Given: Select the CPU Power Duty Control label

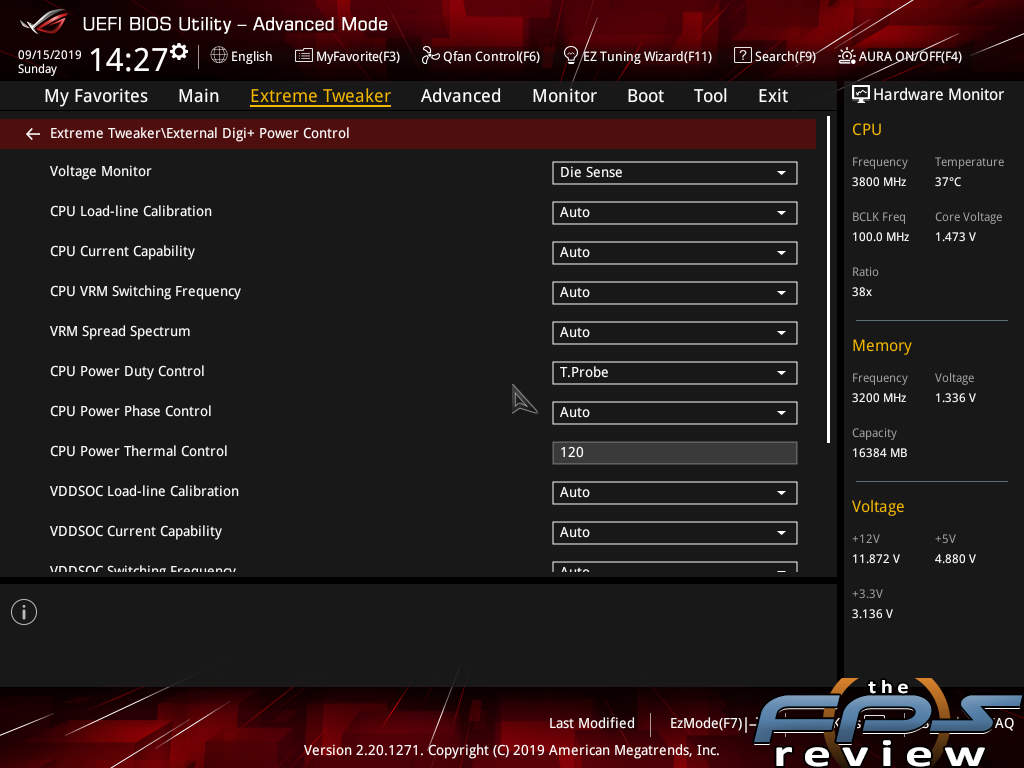Looking at the screenshot, I should (x=127, y=371).
